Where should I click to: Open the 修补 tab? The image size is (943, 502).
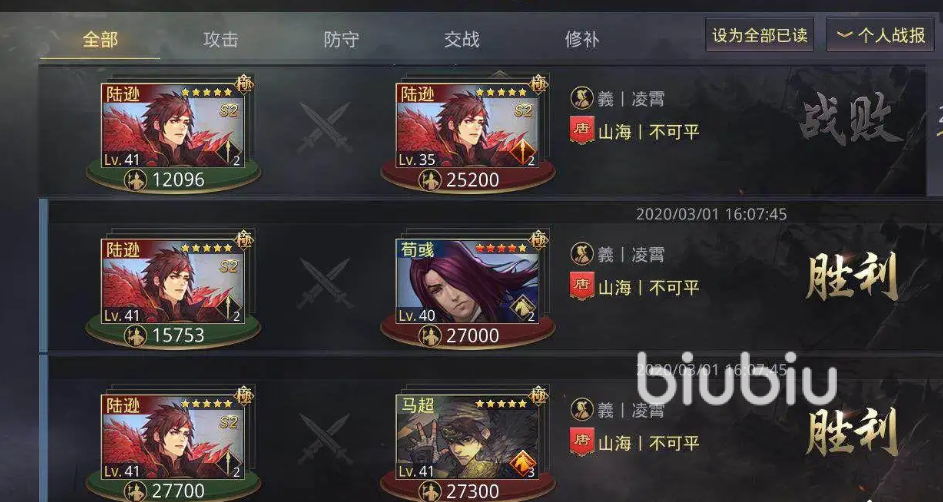(x=582, y=40)
